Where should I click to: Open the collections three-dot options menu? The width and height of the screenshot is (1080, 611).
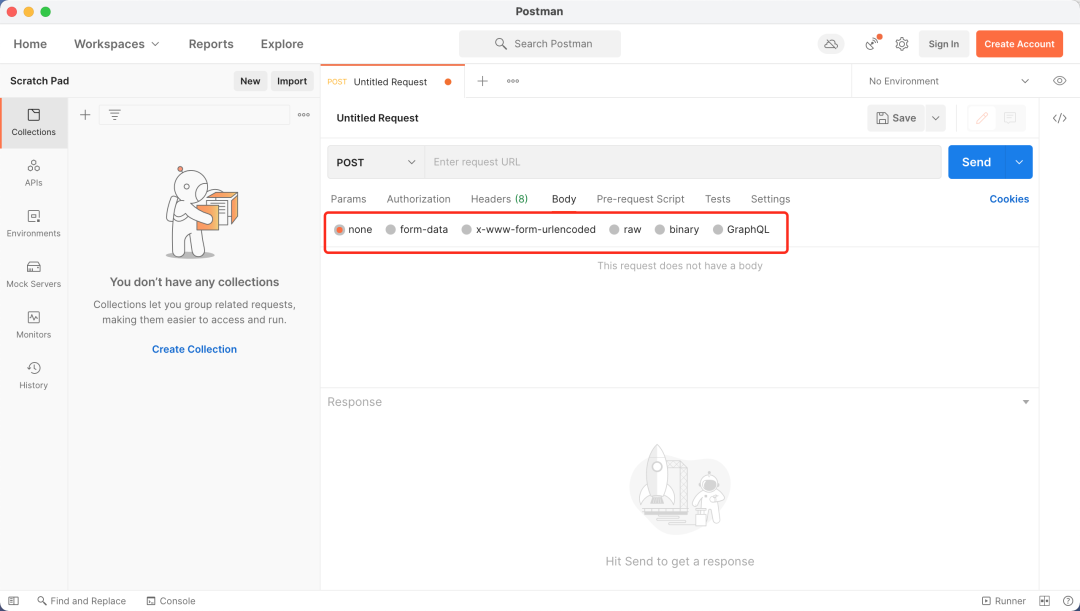click(304, 115)
